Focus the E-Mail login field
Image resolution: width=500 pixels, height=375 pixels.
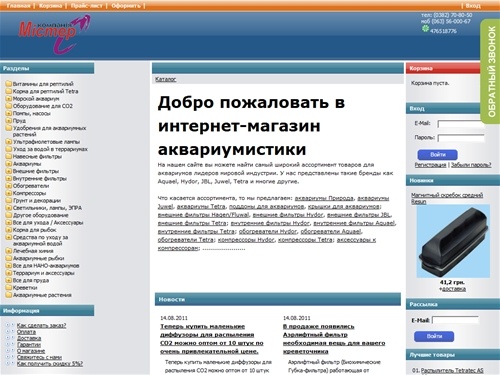(x=461, y=124)
